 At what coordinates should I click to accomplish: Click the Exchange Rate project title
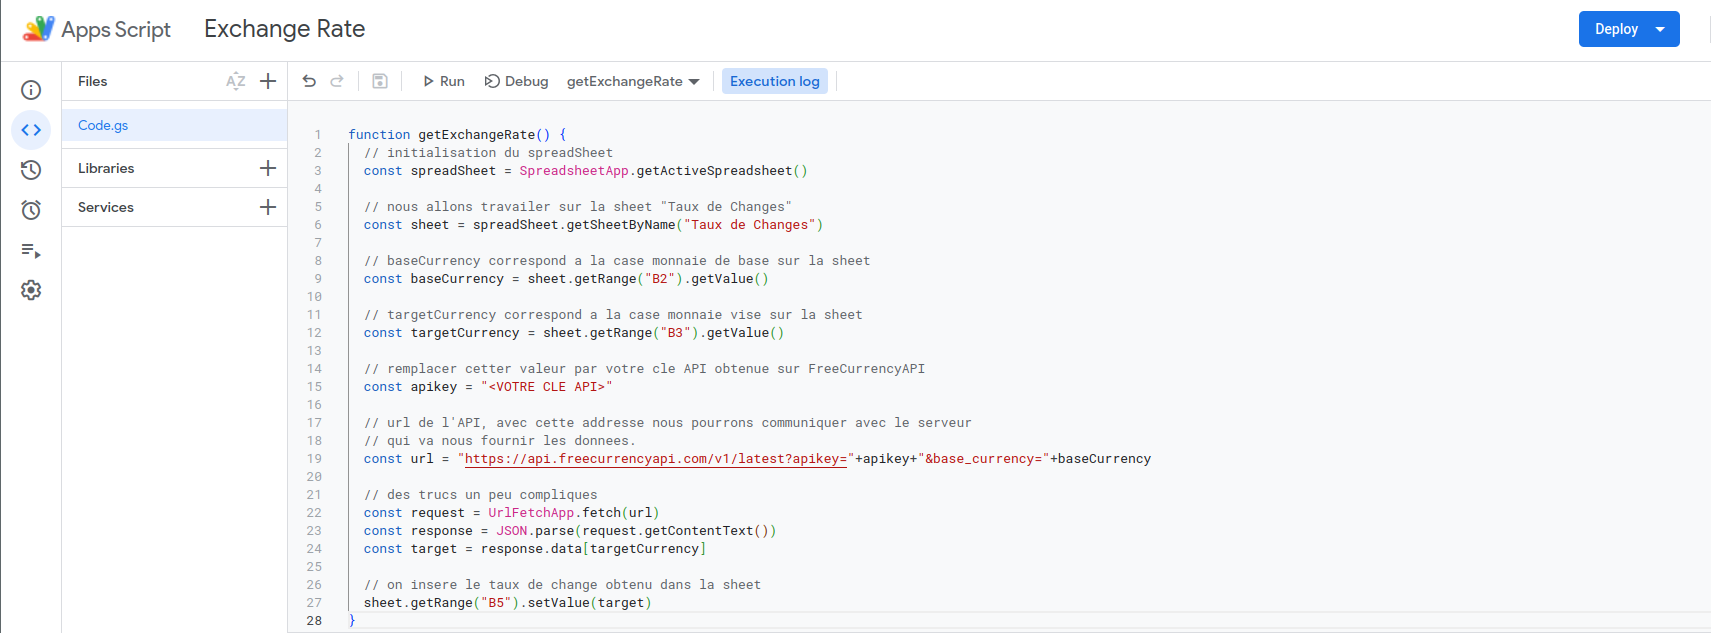point(284,29)
